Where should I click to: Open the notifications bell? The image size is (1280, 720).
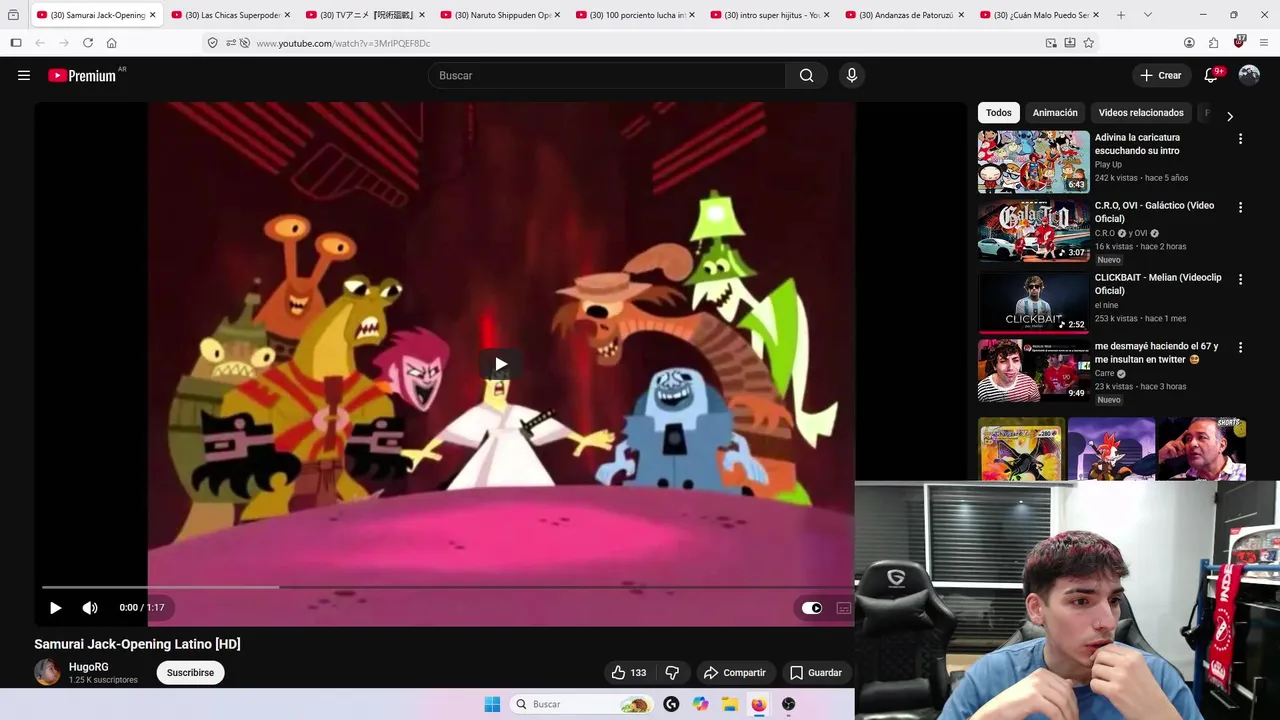click(x=1211, y=75)
